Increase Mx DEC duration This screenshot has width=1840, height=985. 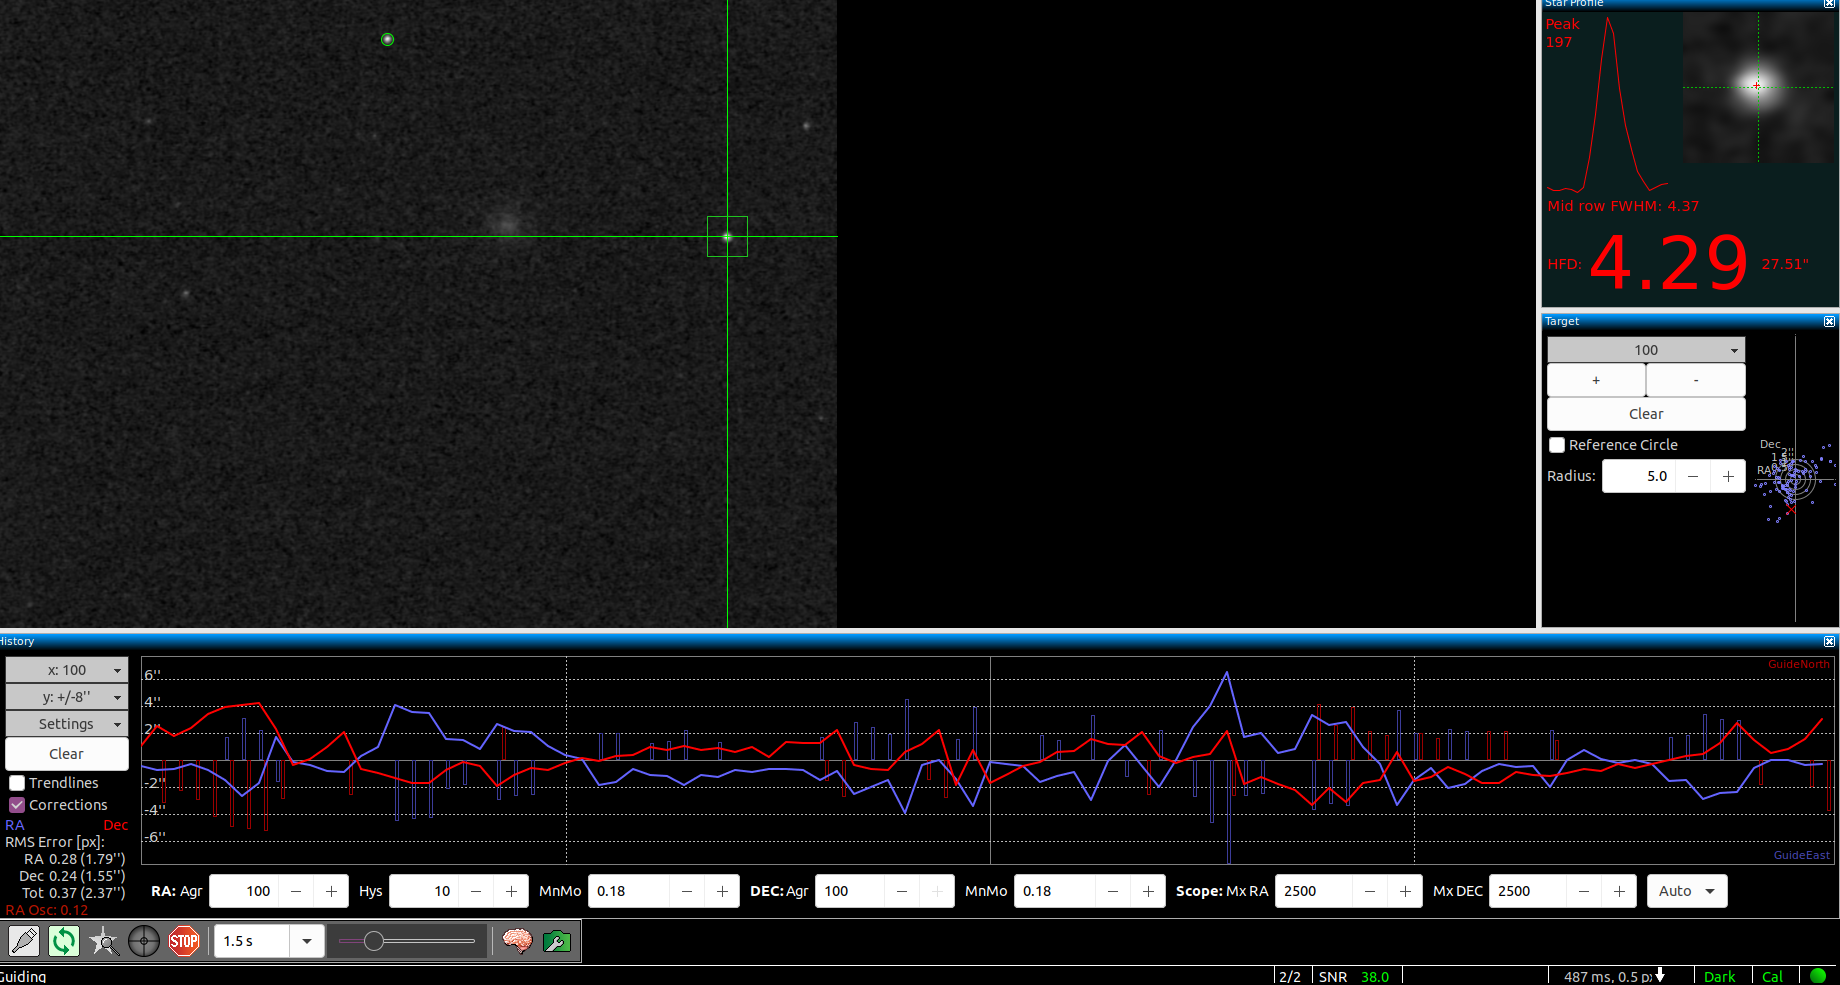tap(1619, 891)
